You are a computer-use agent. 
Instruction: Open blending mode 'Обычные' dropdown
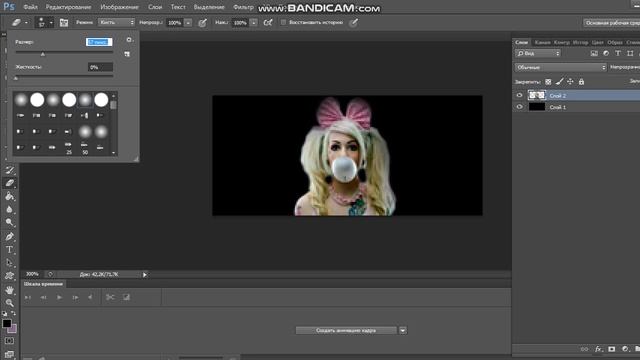tap(560, 67)
